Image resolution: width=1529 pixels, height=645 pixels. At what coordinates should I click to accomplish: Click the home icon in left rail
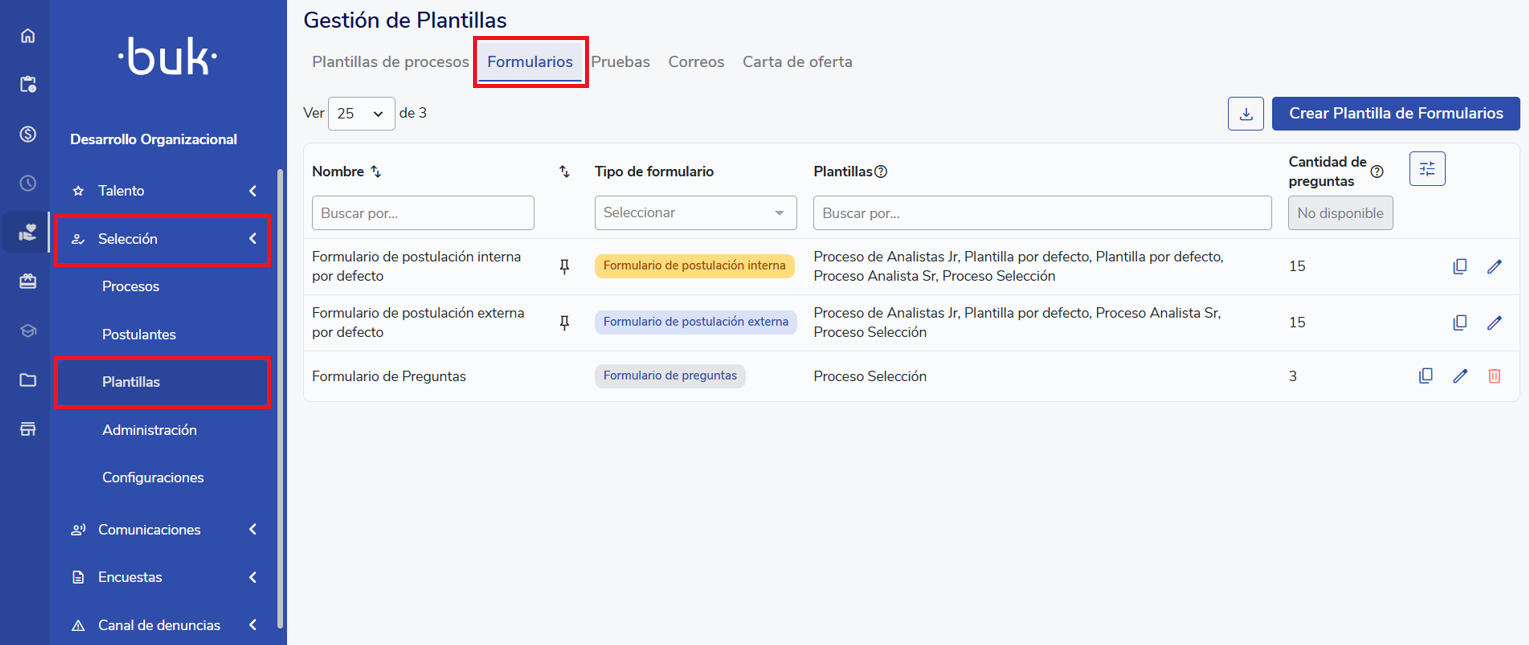pyautogui.click(x=28, y=36)
